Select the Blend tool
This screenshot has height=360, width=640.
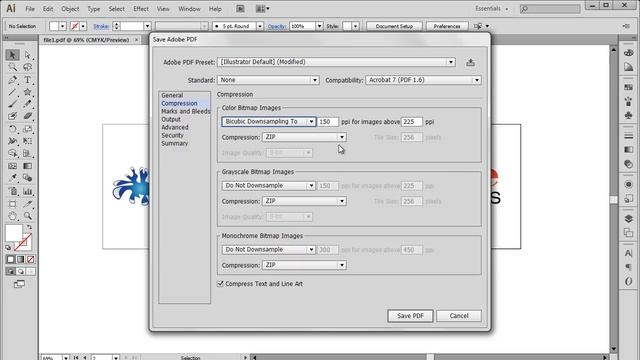point(27,178)
